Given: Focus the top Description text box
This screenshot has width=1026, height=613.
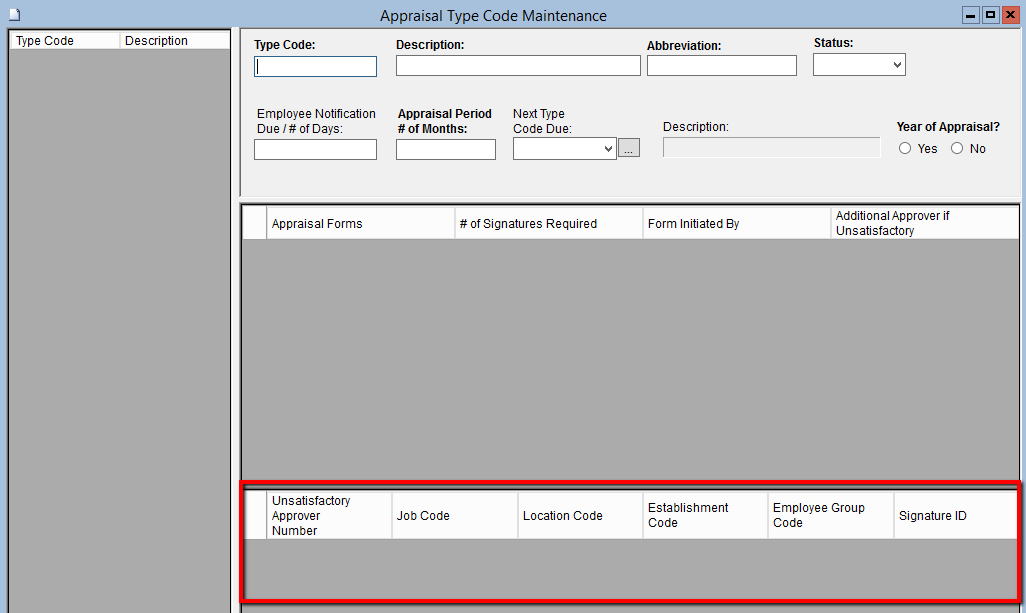Looking at the screenshot, I should [518, 65].
